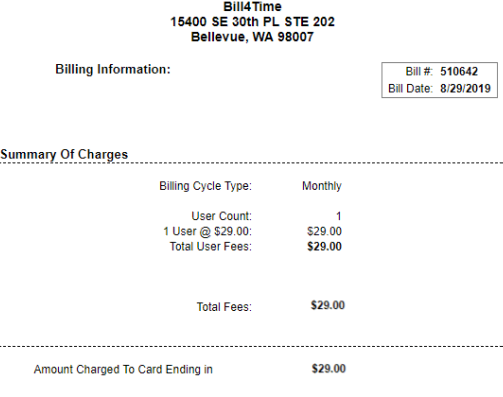Image resolution: width=503 pixels, height=397 pixels.
Task: Select the $29.00 per-user line amount
Action: coord(324,231)
